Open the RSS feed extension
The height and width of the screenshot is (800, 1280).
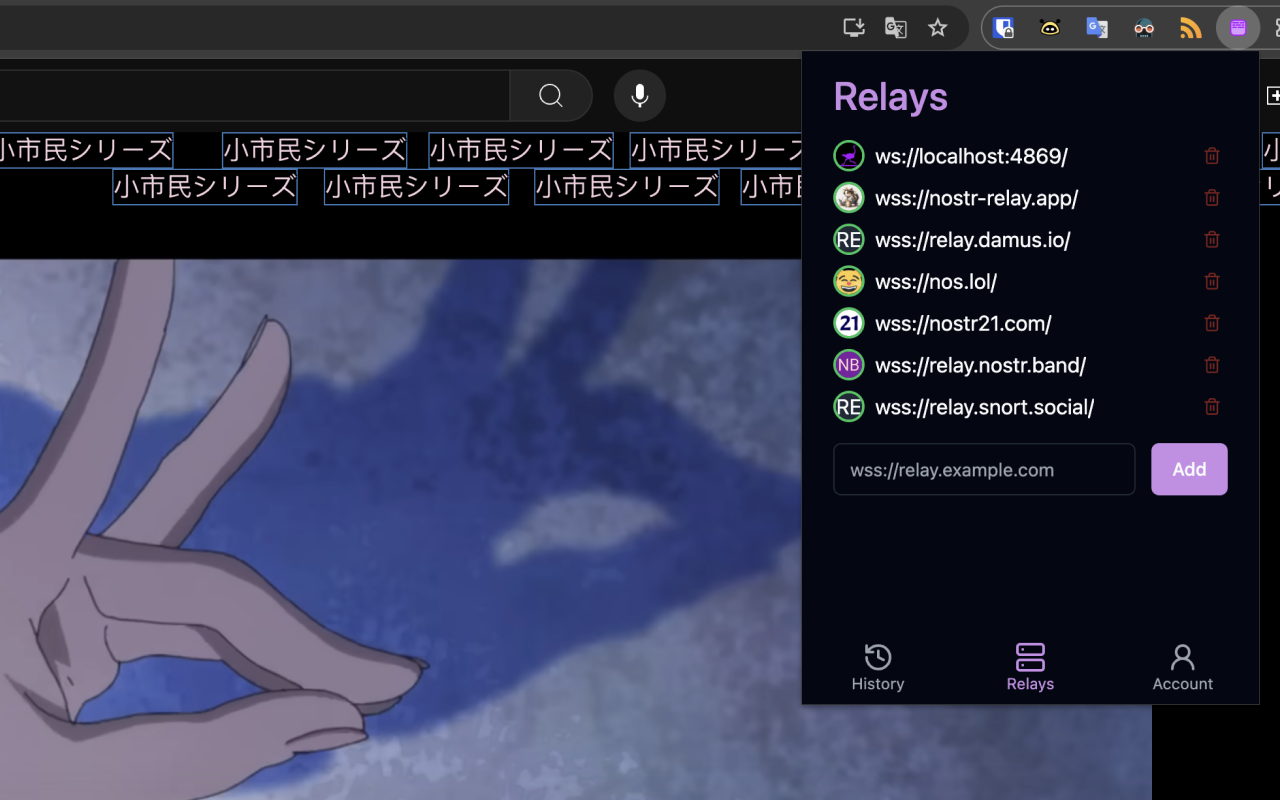coord(1190,28)
